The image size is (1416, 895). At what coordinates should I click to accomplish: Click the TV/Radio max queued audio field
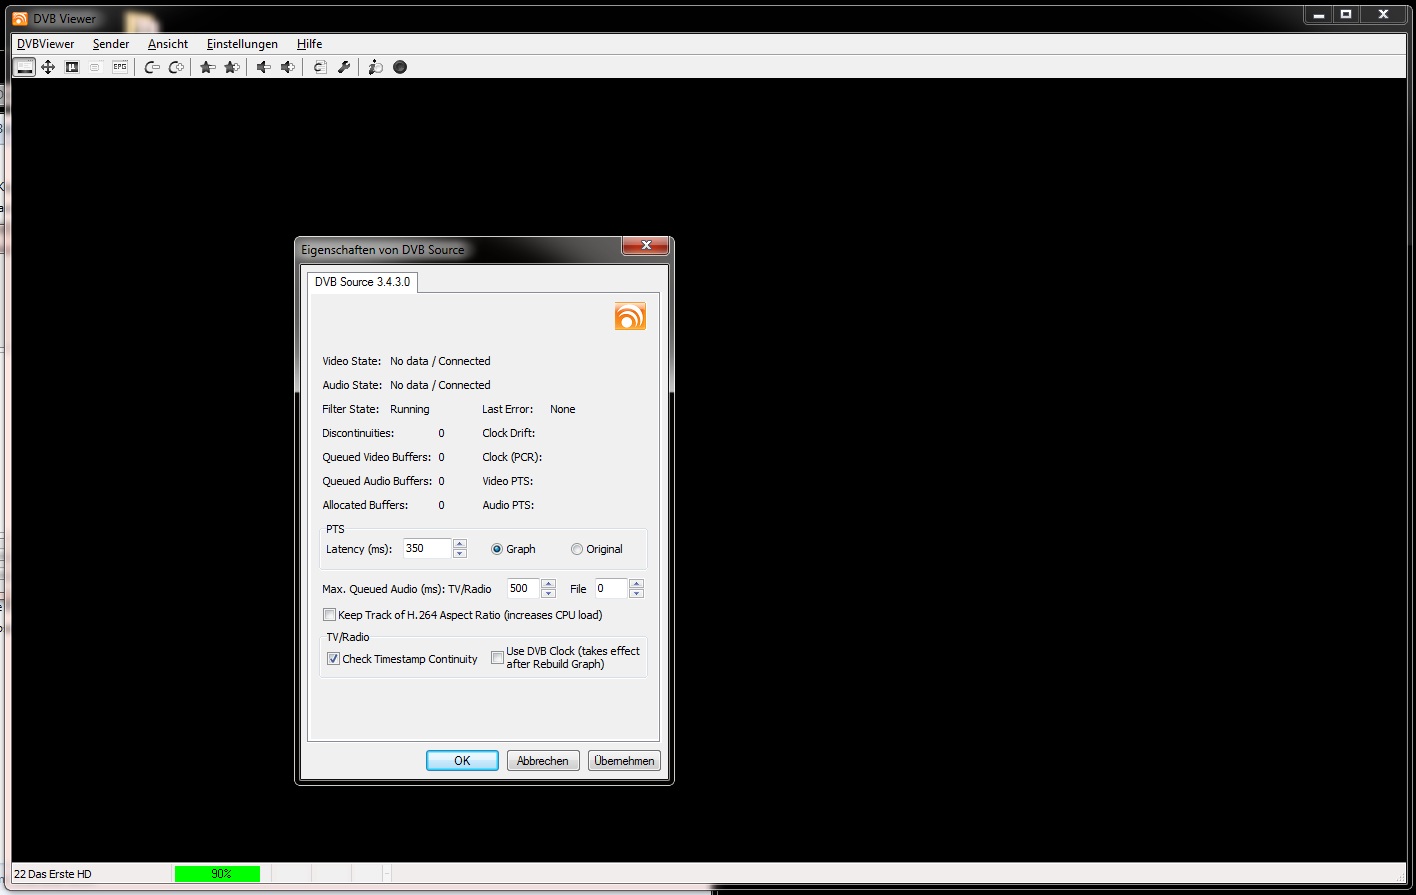(x=523, y=588)
